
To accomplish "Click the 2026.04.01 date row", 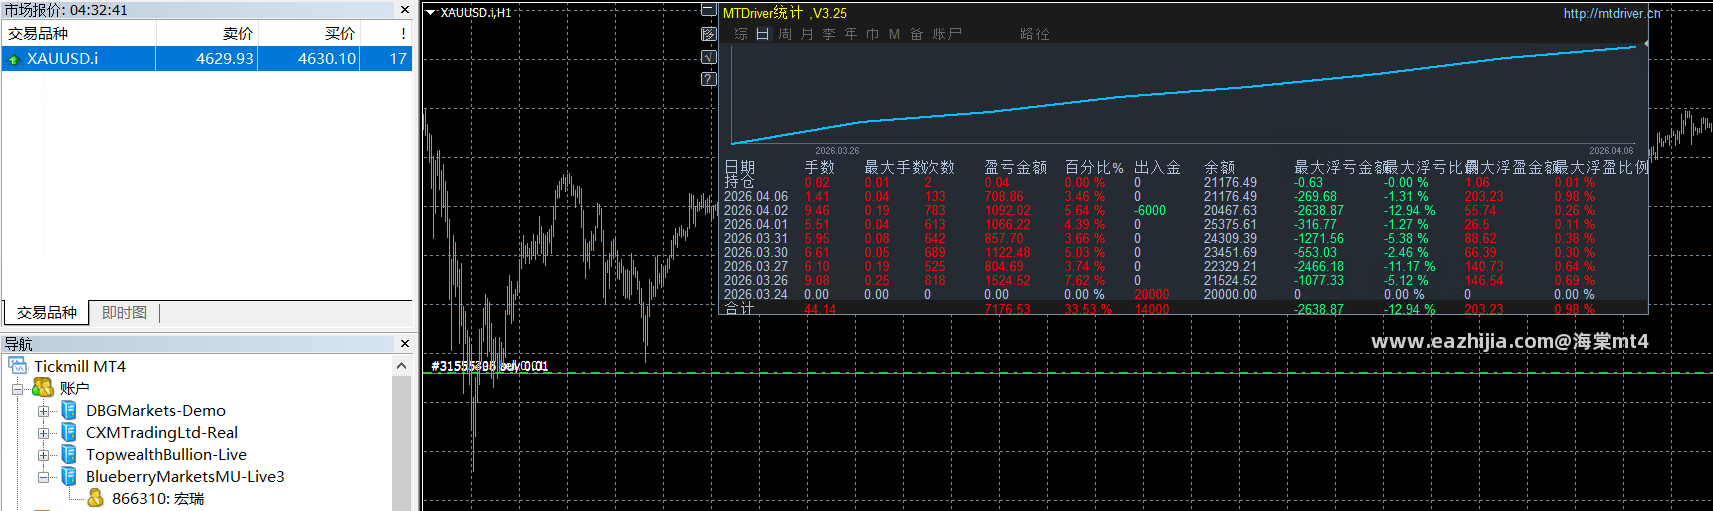I will (1185, 225).
